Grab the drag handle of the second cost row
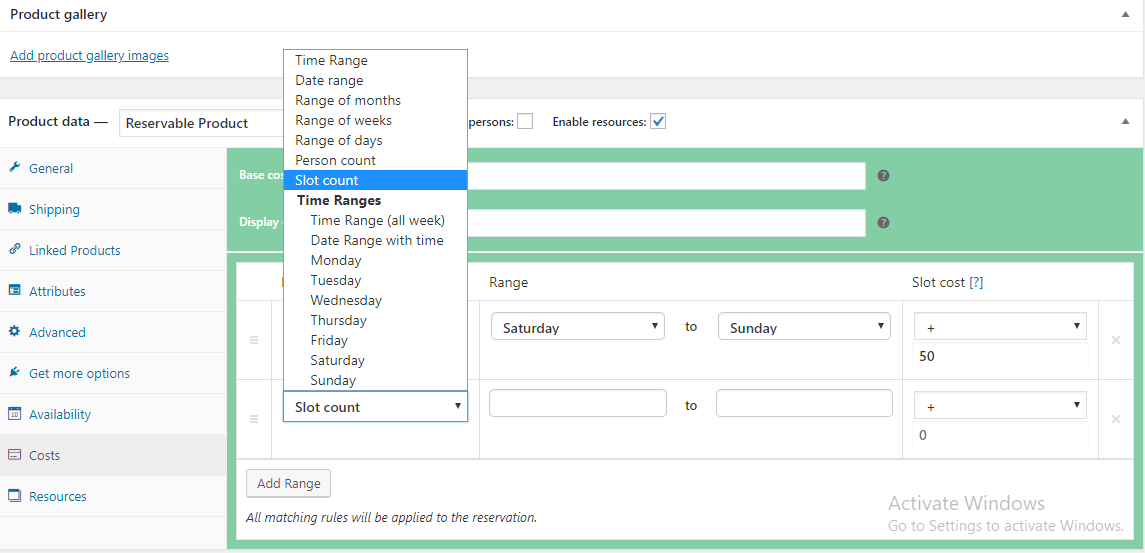The height and width of the screenshot is (553, 1145). tap(254, 419)
